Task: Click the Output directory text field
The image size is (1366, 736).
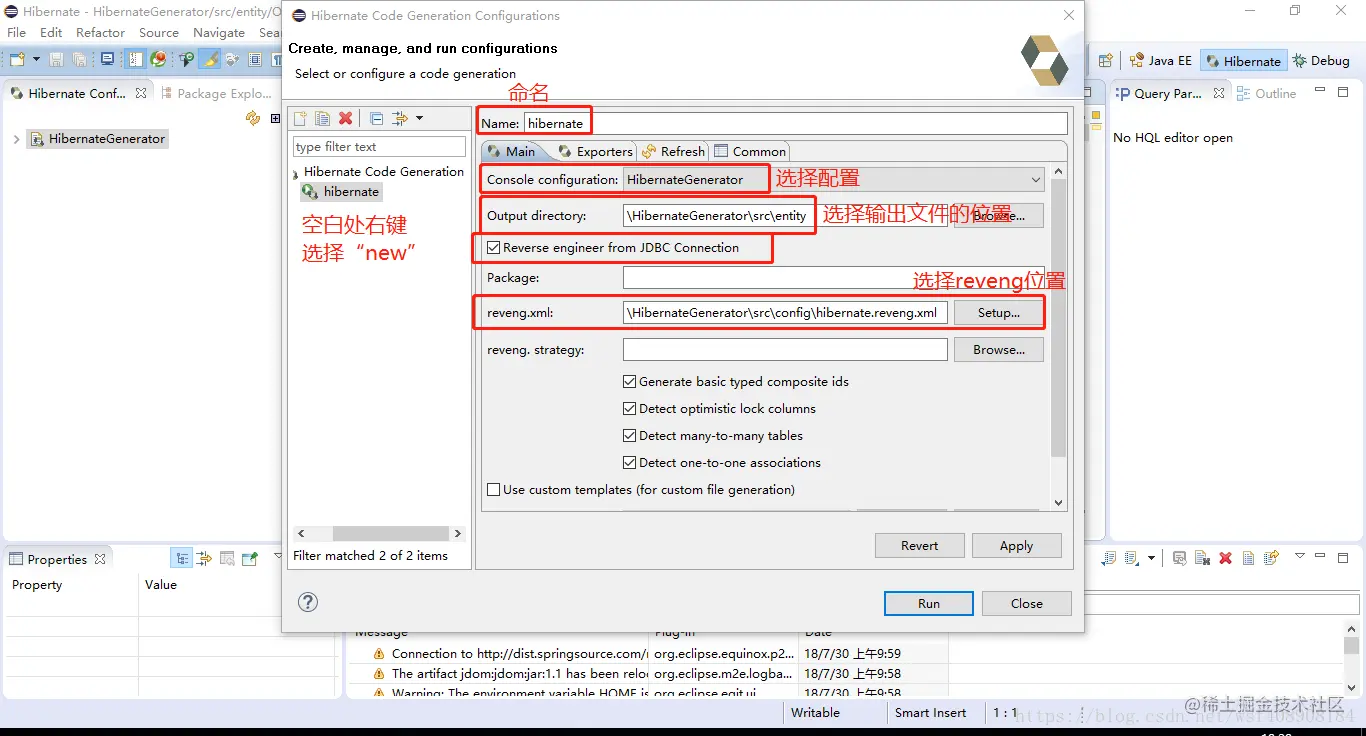Action: pos(785,215)
